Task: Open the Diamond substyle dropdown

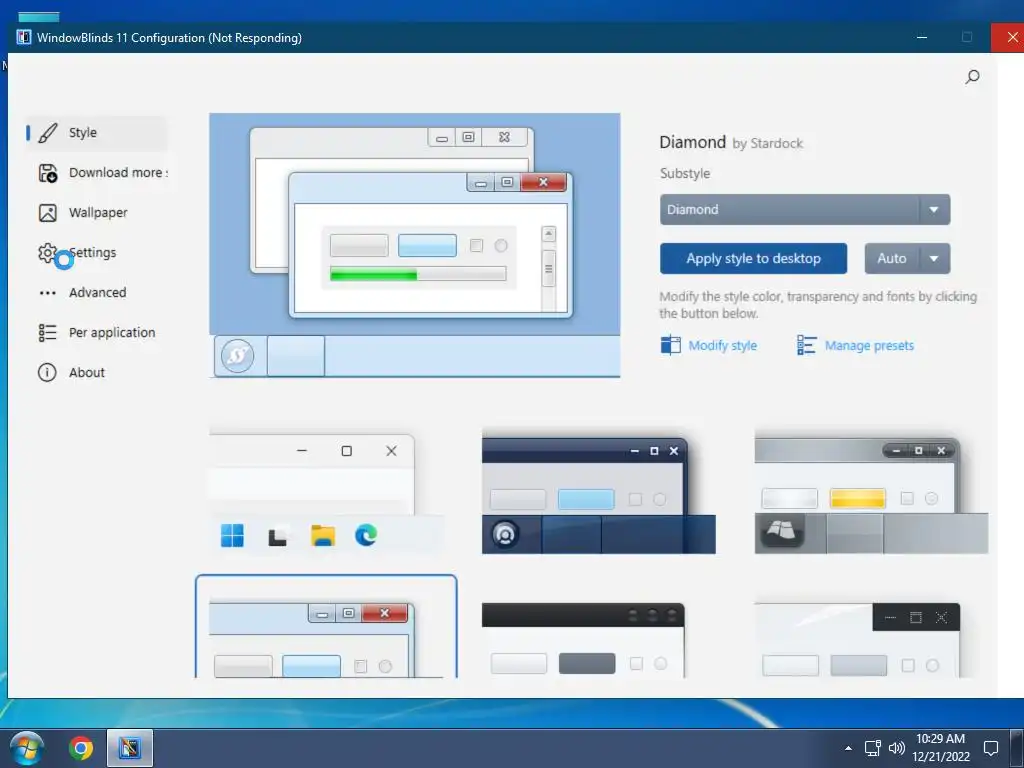Action: coord(805,210)
